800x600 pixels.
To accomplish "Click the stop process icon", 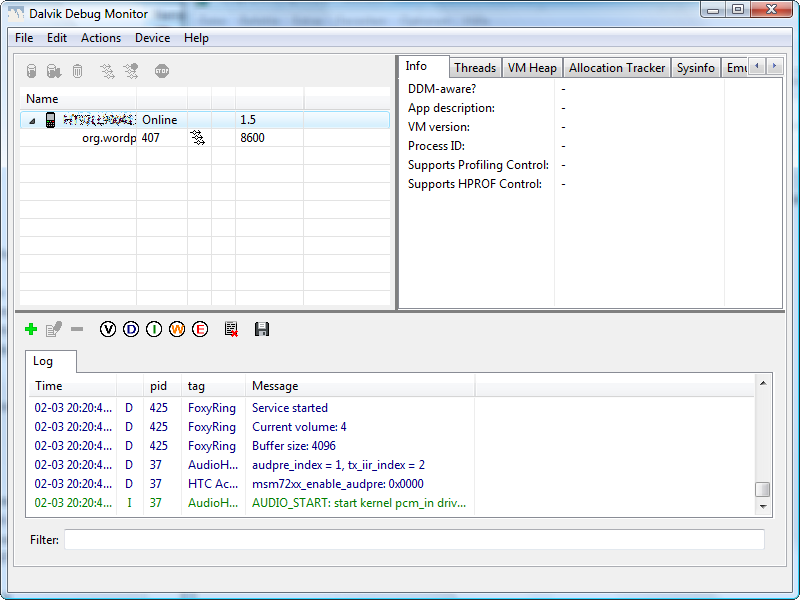I will (x=162, y=71).
